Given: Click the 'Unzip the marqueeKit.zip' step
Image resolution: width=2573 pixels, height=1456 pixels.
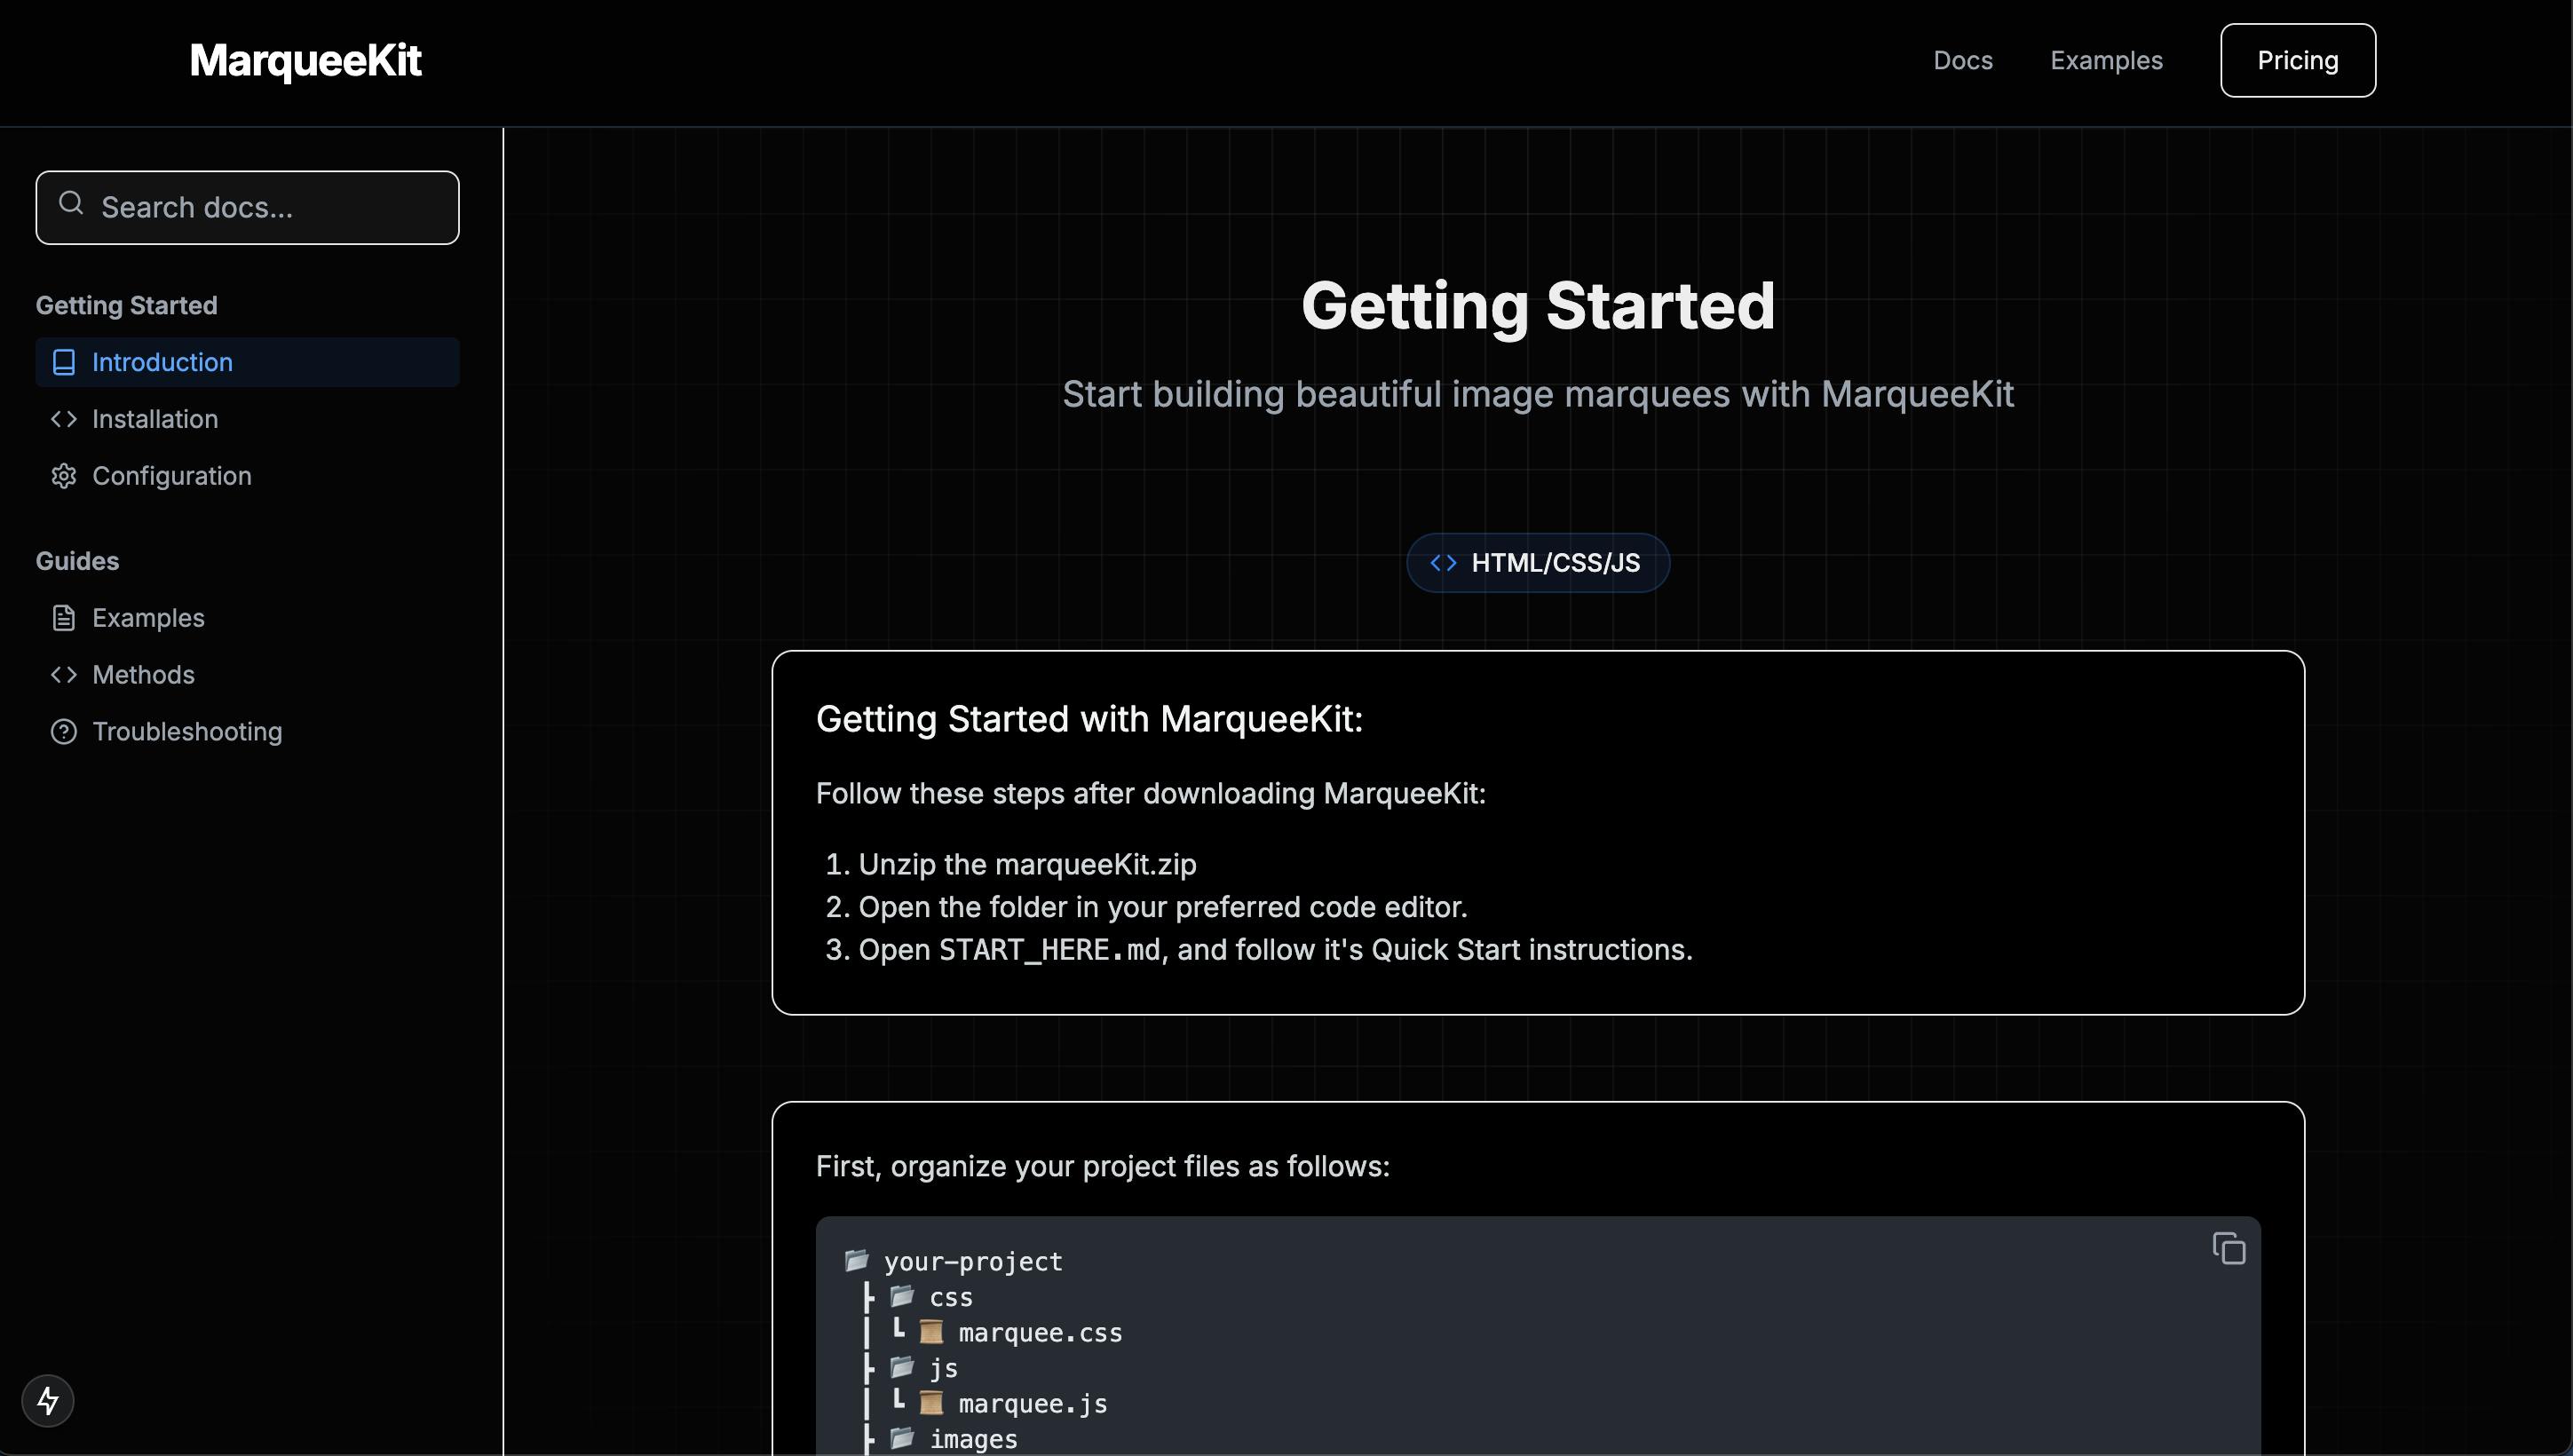Looking at the screenshot, I should coord(1027,864).
